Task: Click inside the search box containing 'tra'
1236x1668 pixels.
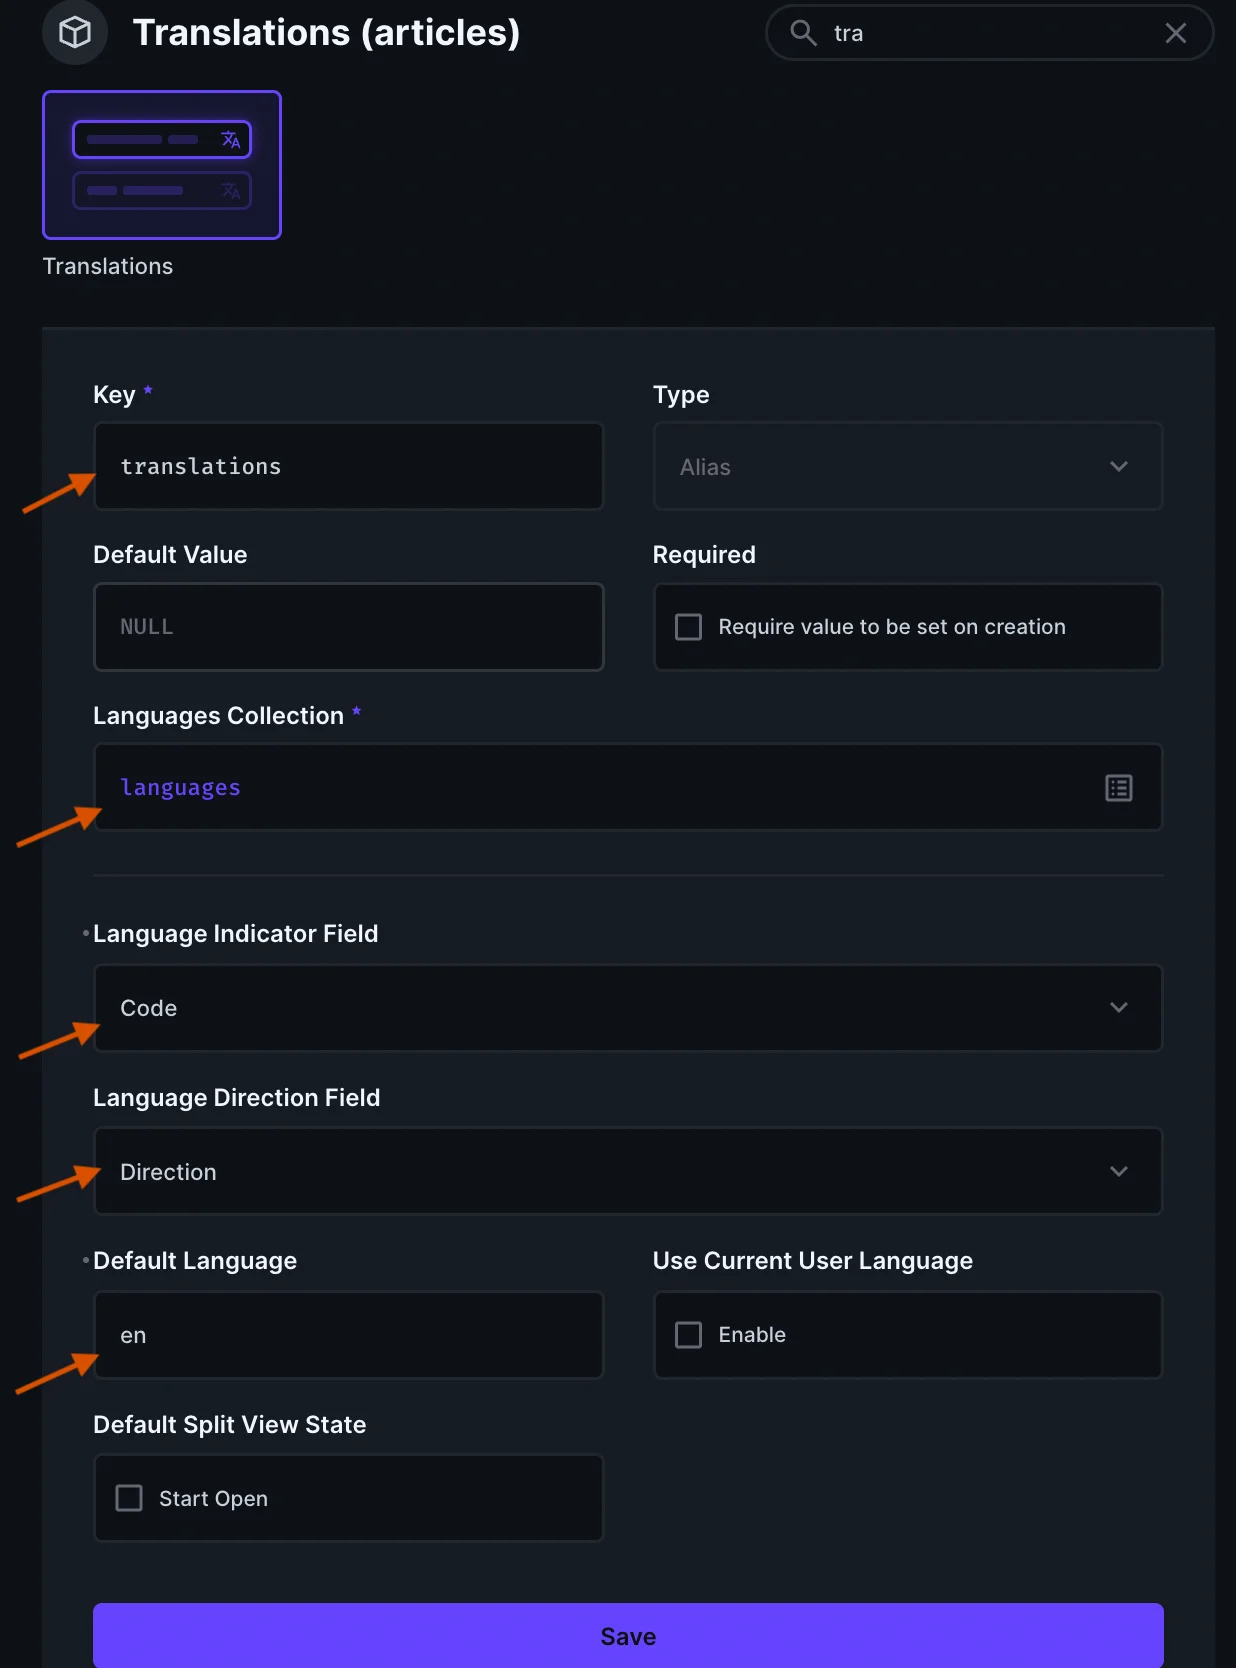Action: coord(990,33)
